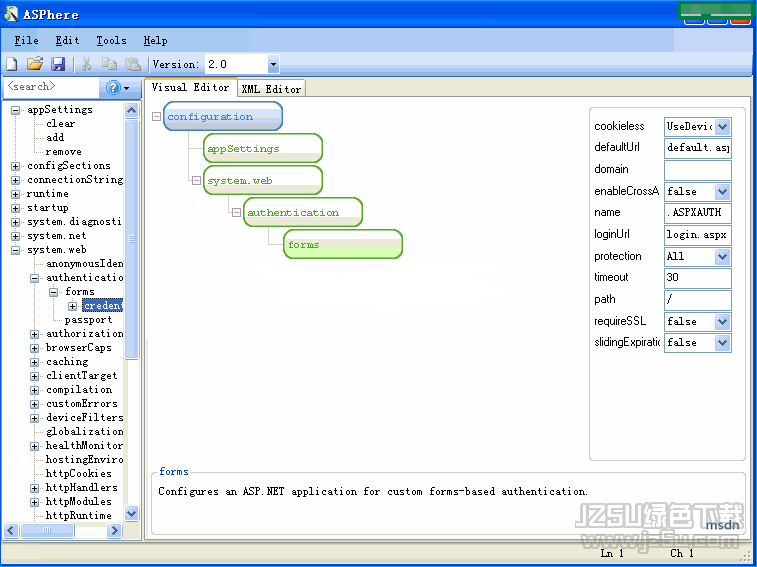
Task: Click the domain input field
Action: 698,170
